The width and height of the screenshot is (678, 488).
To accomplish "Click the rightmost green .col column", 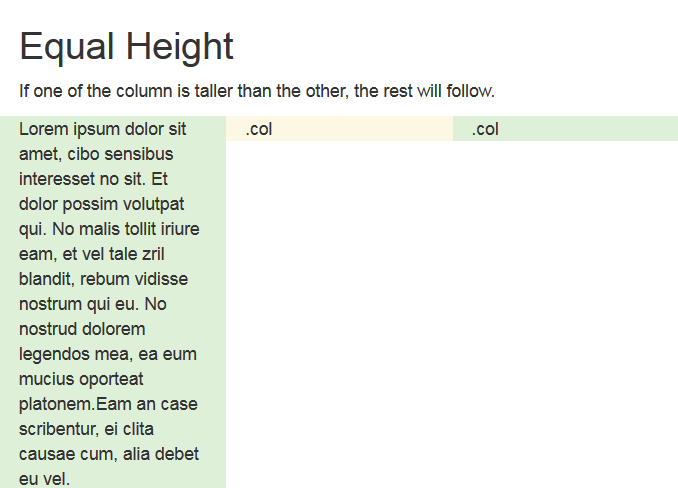I will (565, 129).
